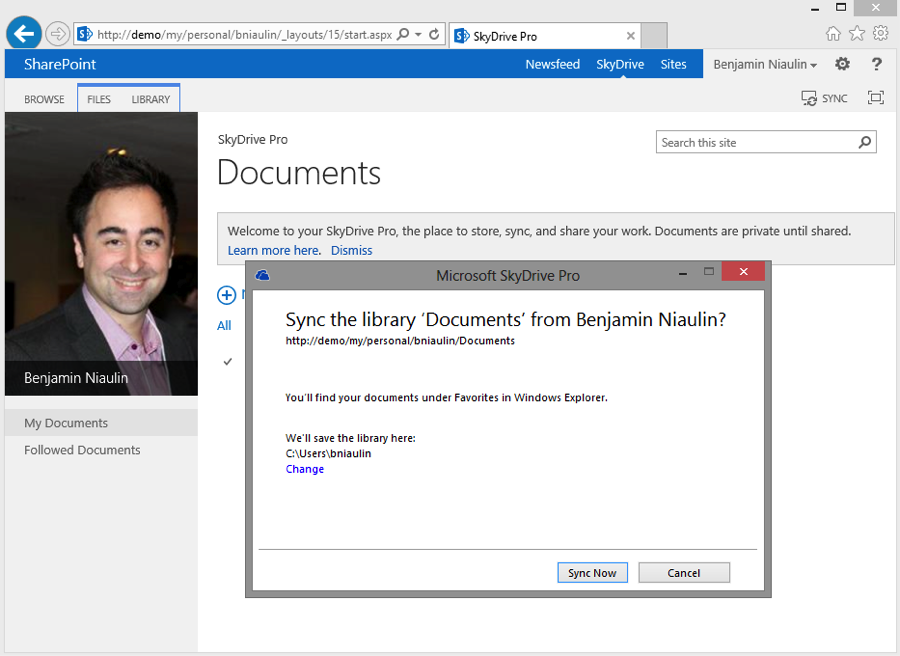Image resolution: width=900 pixels, height=656 pixels.
Task: Click the new document plus icon
Action: (226, 295)
